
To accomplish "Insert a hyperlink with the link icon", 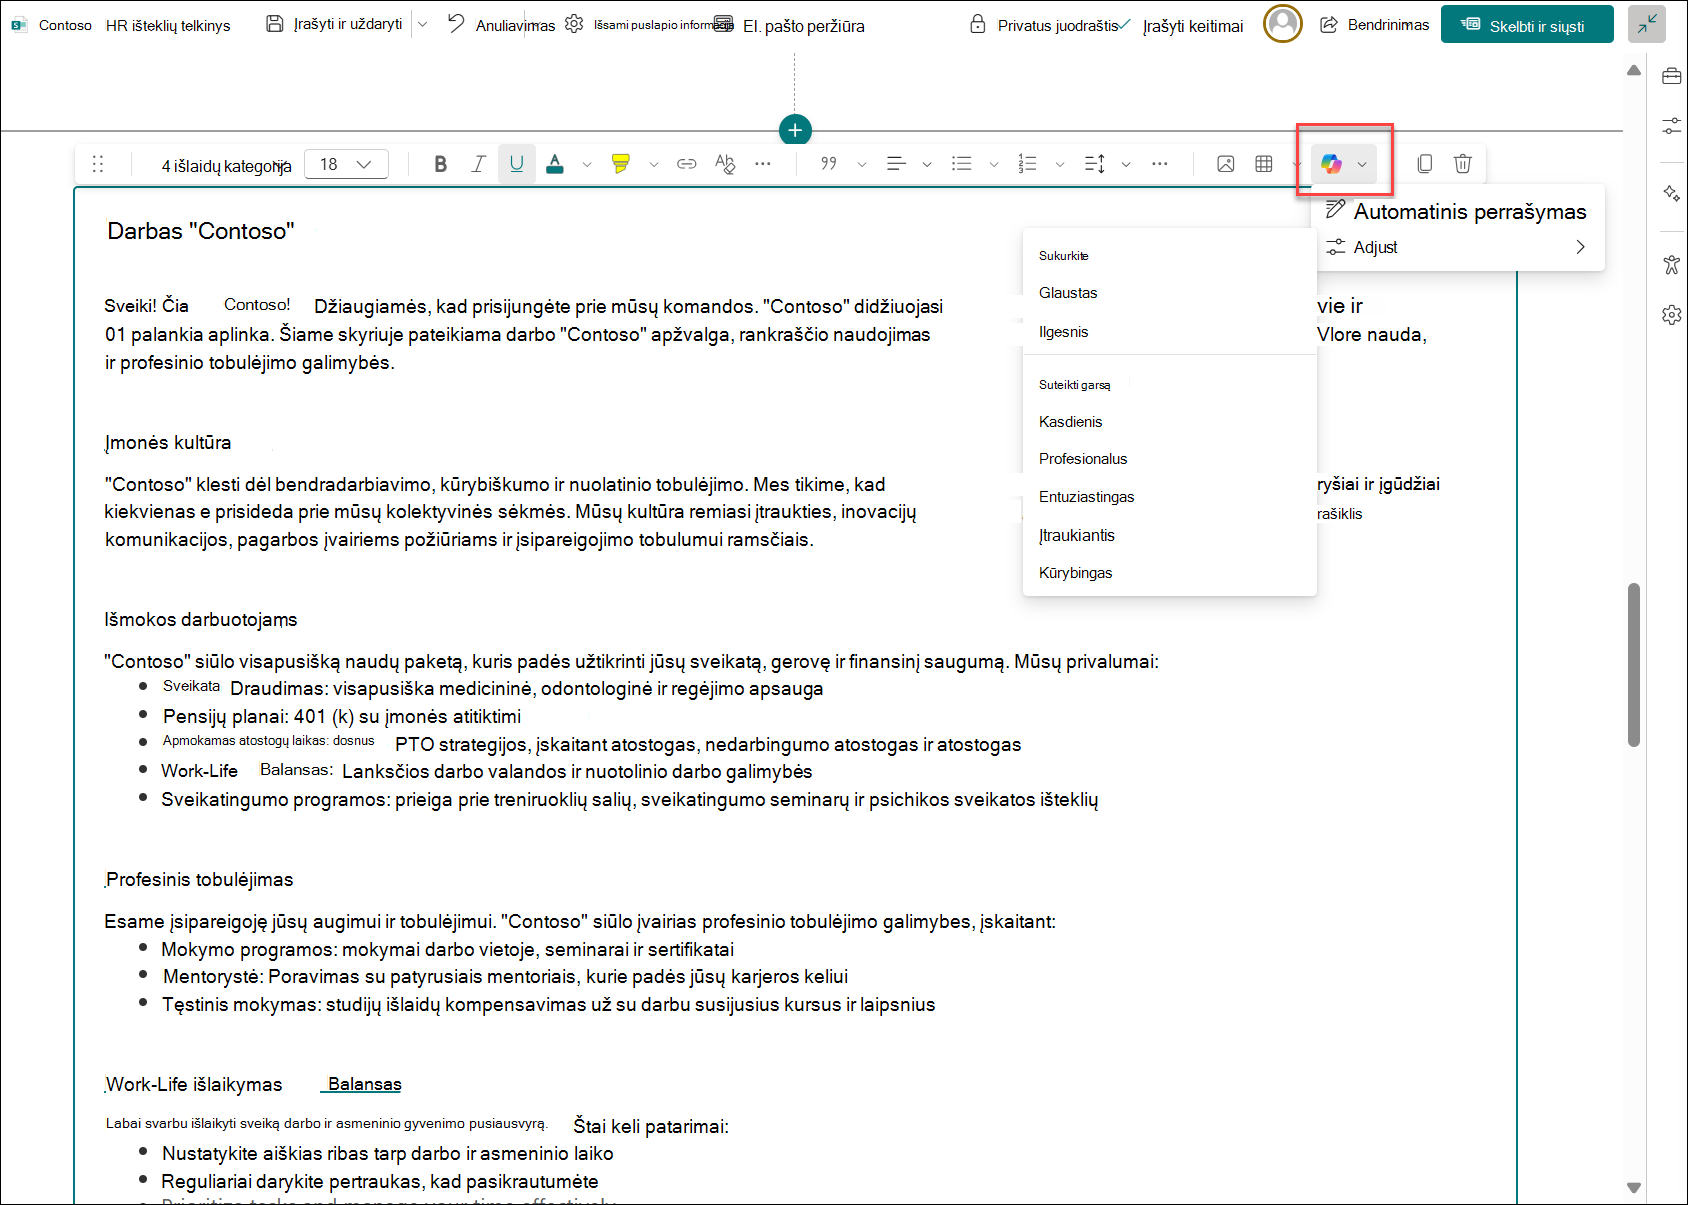I will [x=687, y=164].
